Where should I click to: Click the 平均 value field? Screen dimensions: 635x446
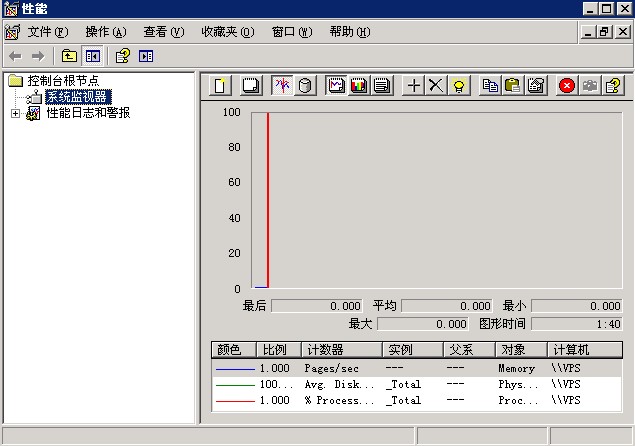click(x=447, y=306)
